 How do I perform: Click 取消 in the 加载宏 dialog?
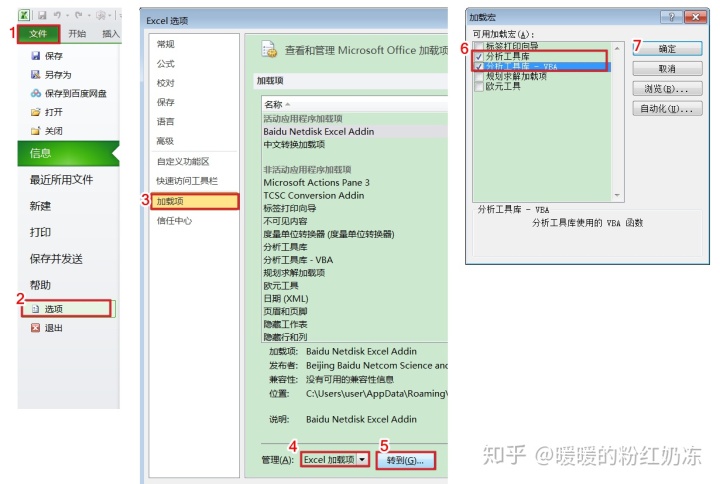tap(667, 68)
